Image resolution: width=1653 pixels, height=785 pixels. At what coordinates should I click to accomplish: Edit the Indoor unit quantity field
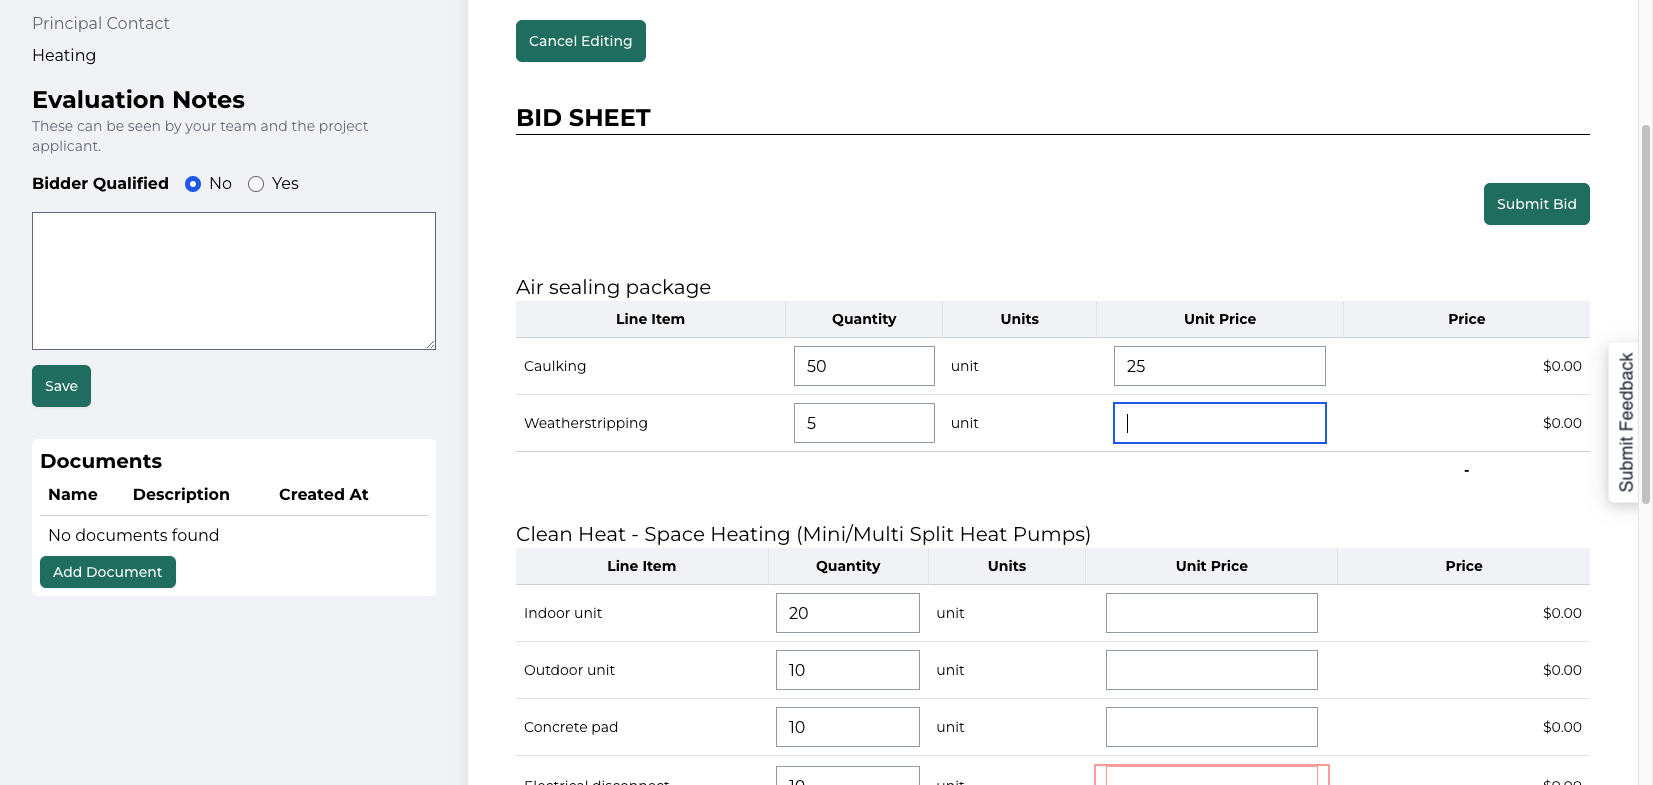(848, 613)
